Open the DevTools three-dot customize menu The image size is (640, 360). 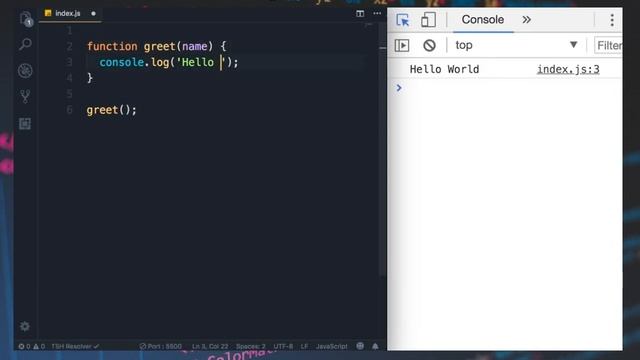612,20
